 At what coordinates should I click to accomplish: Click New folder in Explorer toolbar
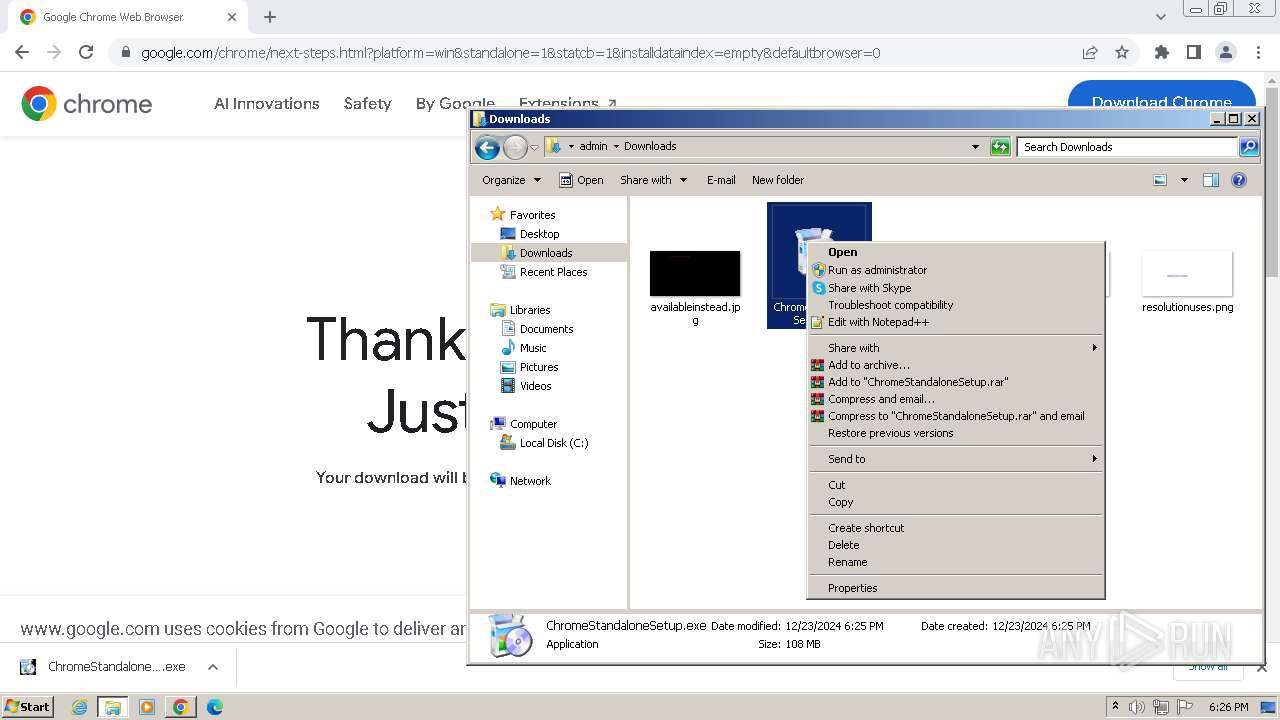pyautogui.click(x=778, y=180)
